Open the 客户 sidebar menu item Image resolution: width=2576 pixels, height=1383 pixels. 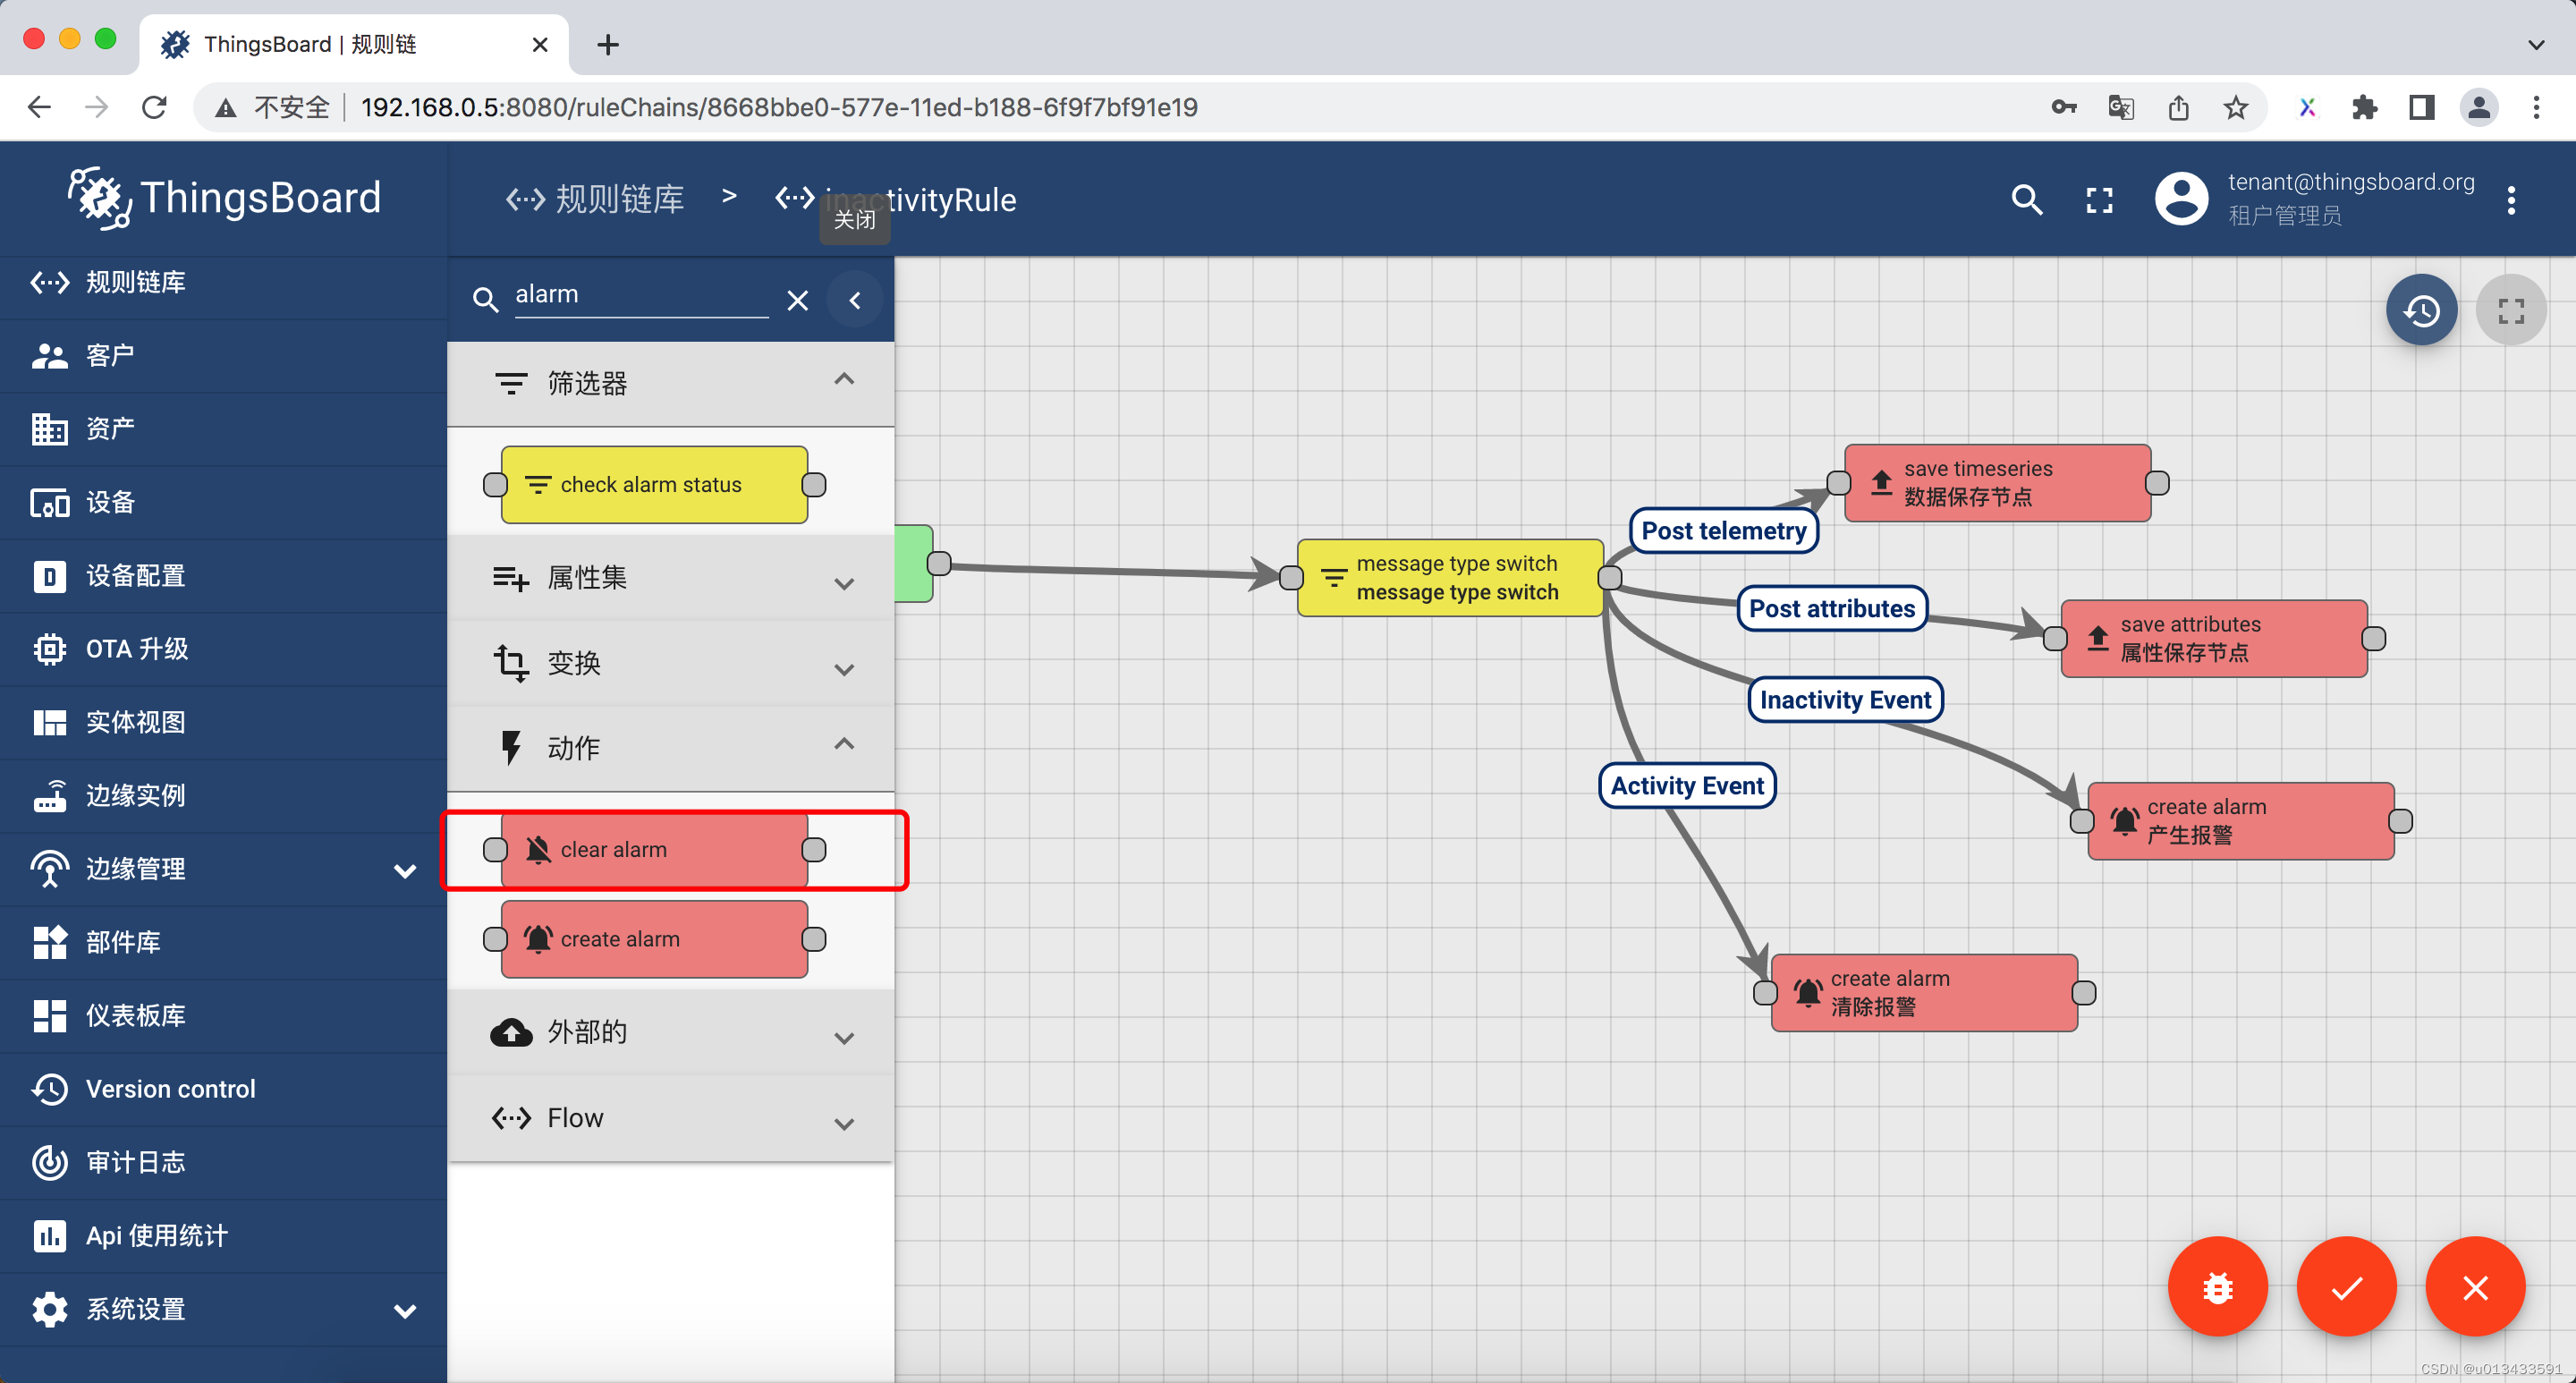[x=223, y=356]
